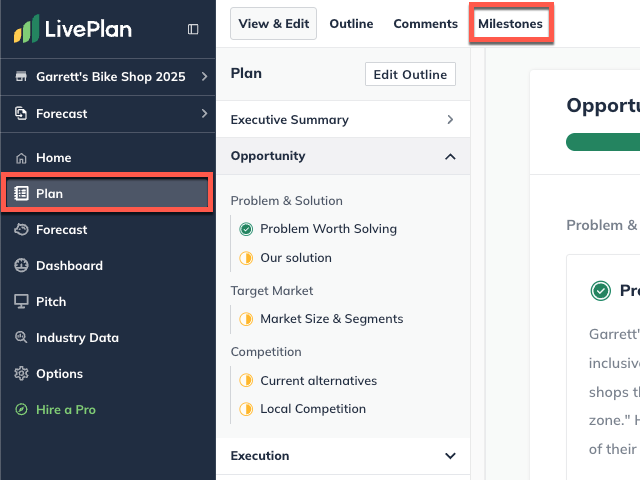The image size is (640, 480).
Task: Click the Executive Summary section title
Action: point(290,120)
